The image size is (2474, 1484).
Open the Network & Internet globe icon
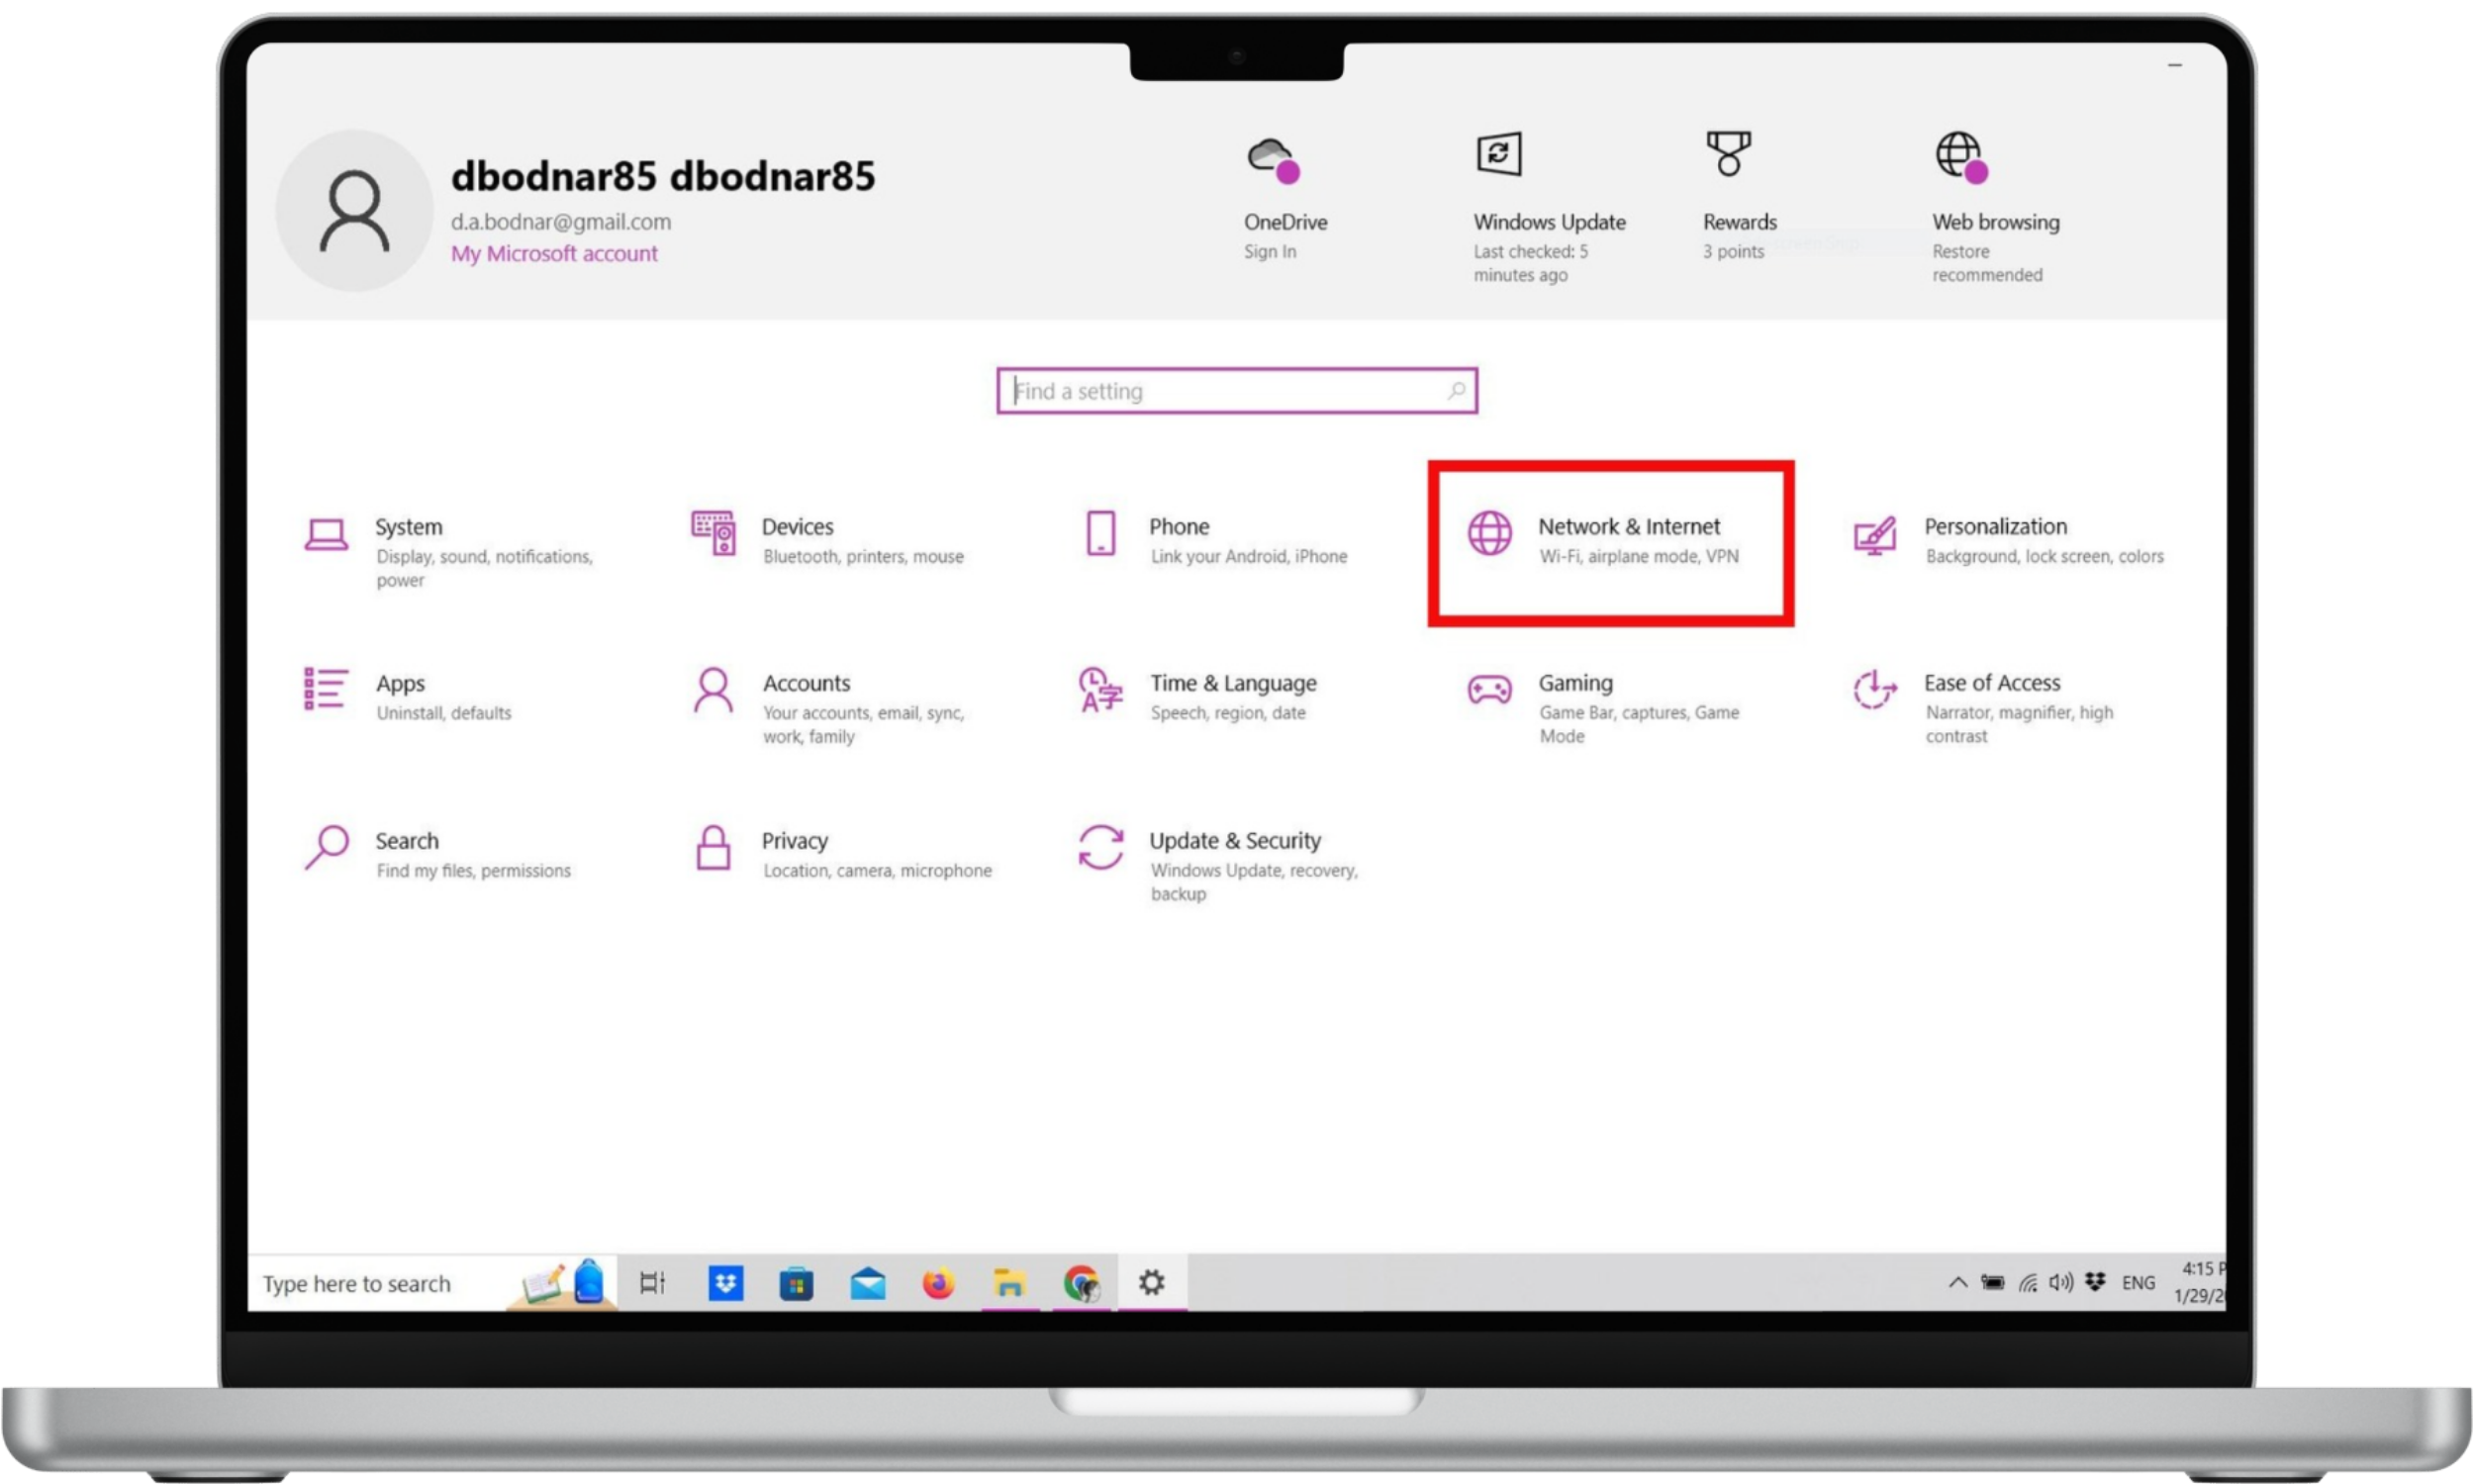point(1489,533)
